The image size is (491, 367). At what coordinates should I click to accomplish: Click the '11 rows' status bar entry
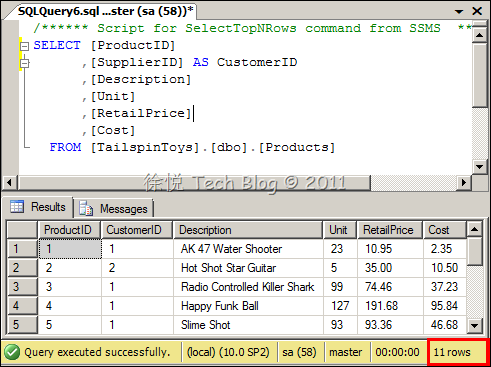pos(457,352)
